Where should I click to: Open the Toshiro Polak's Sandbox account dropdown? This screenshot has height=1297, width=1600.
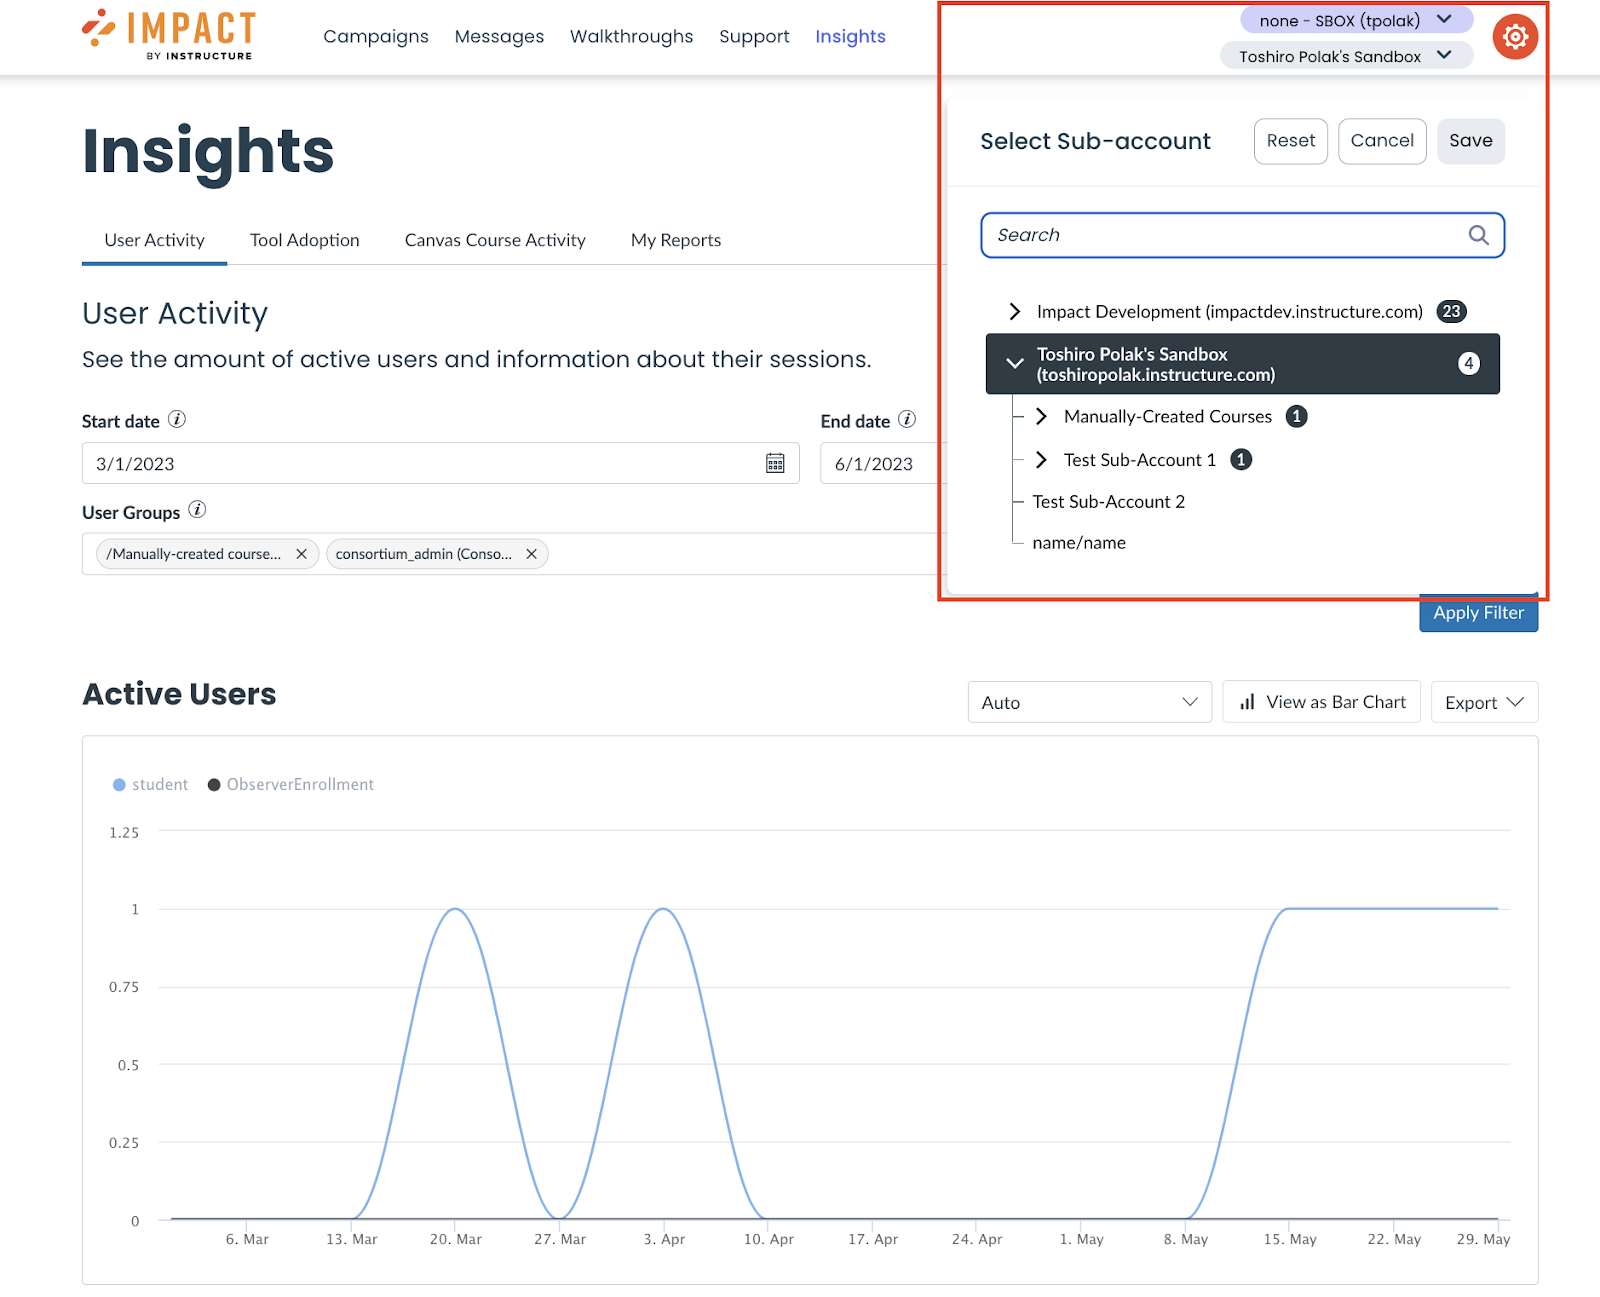[x=1346, y=56]
